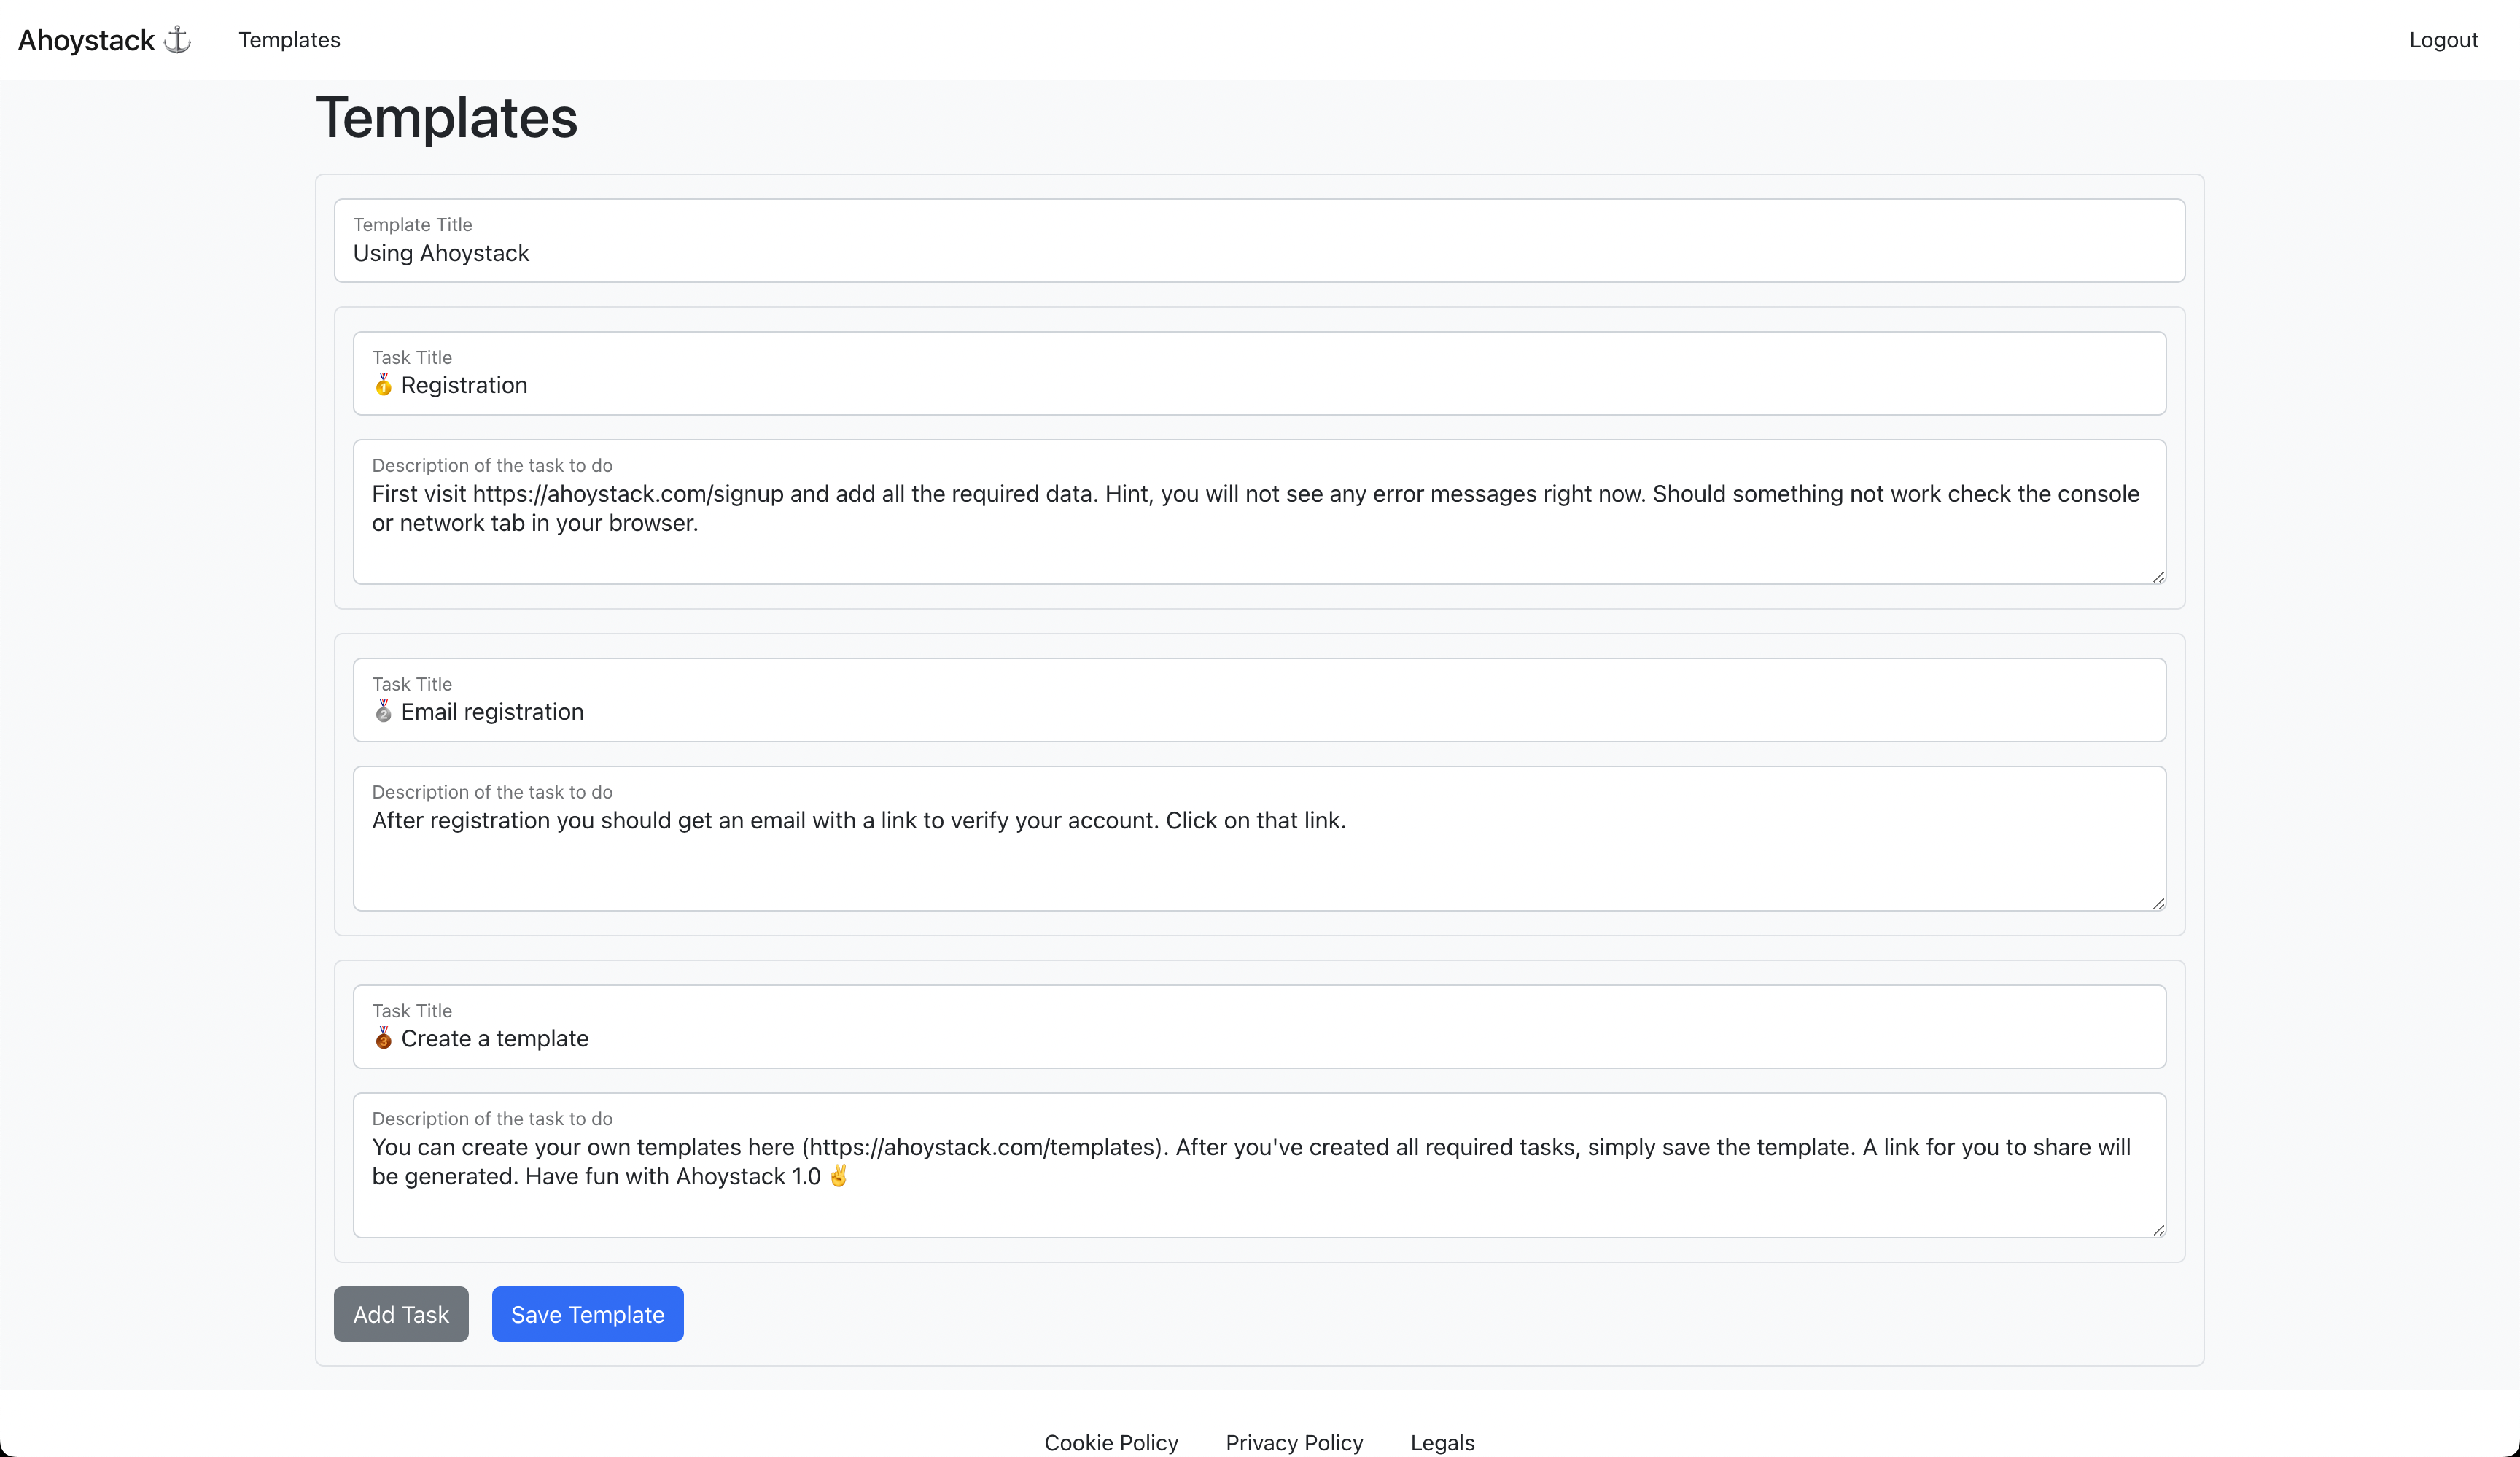Viewport: 2520px width, 1457px height.
Task: Click the Save Template button
Action: [587, 1314]
